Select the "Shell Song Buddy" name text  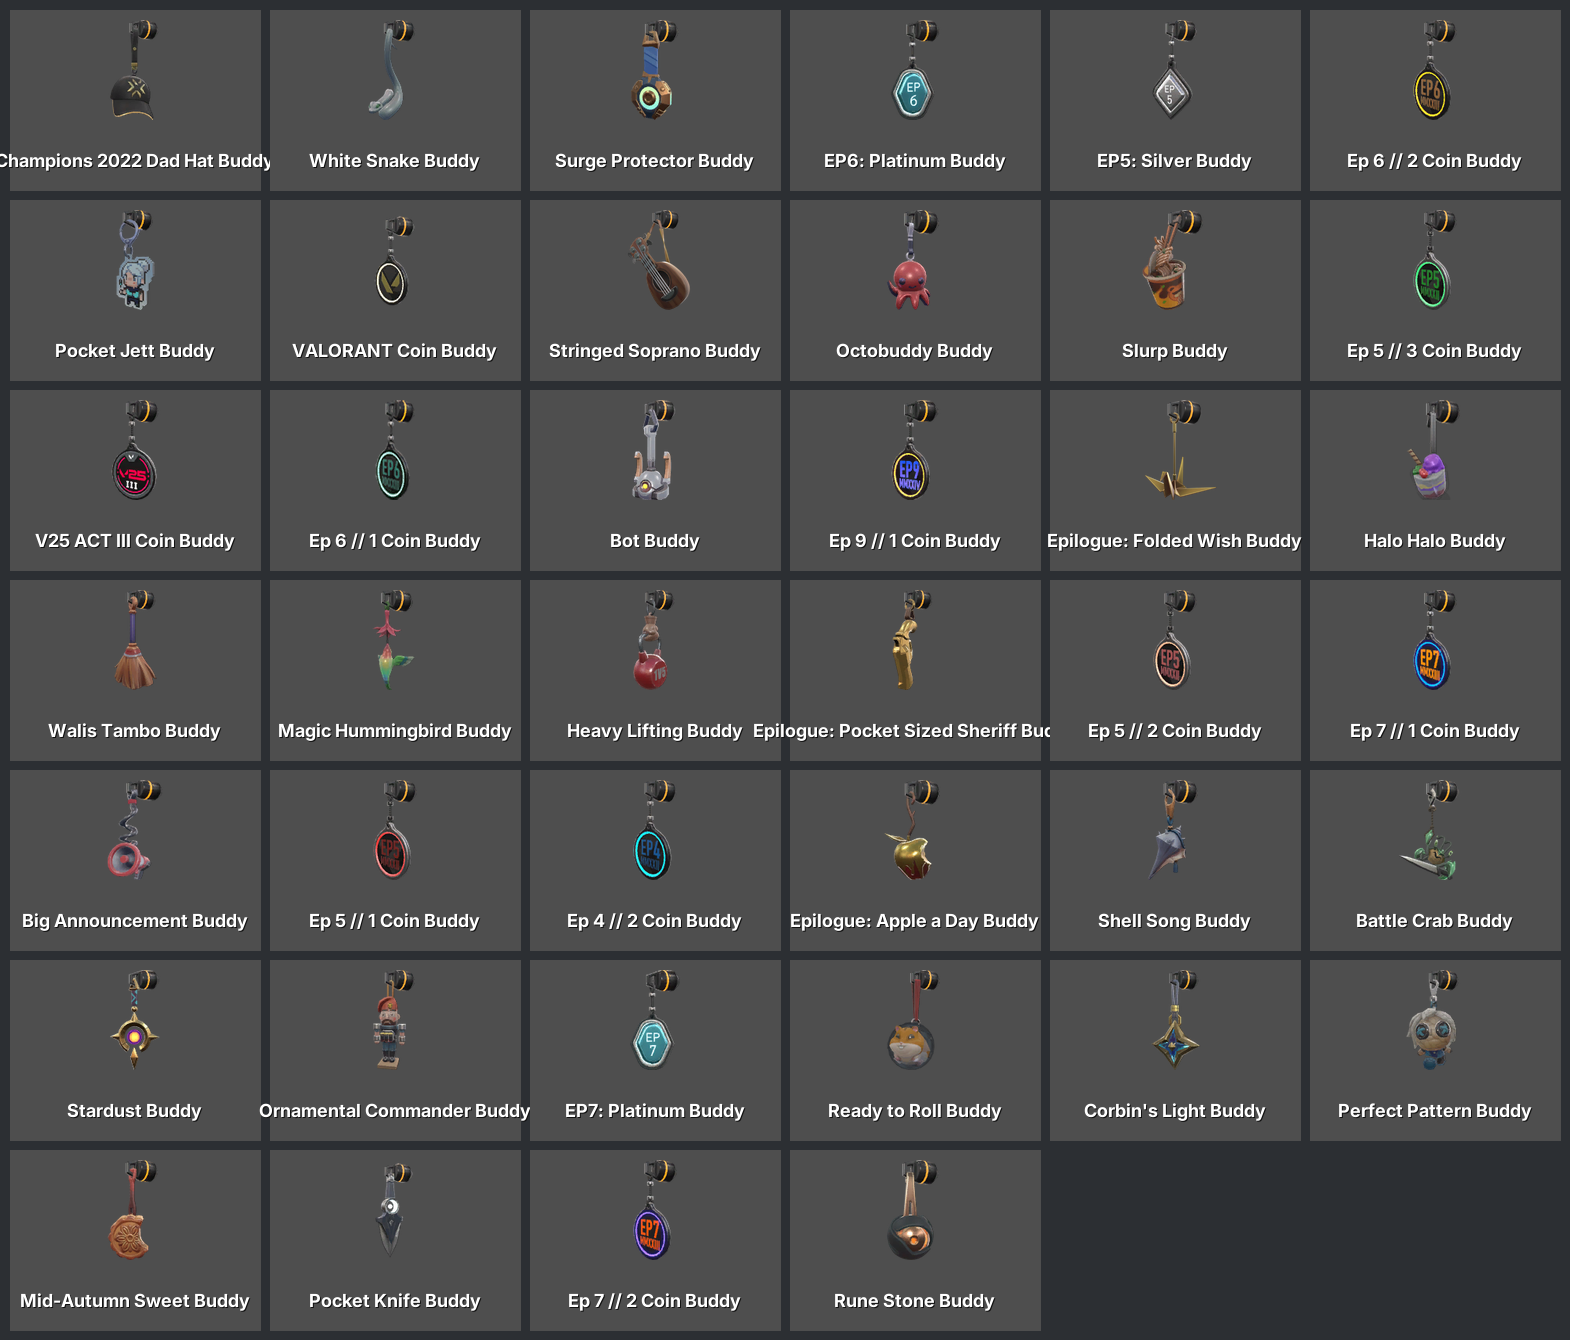point(1174,921)
